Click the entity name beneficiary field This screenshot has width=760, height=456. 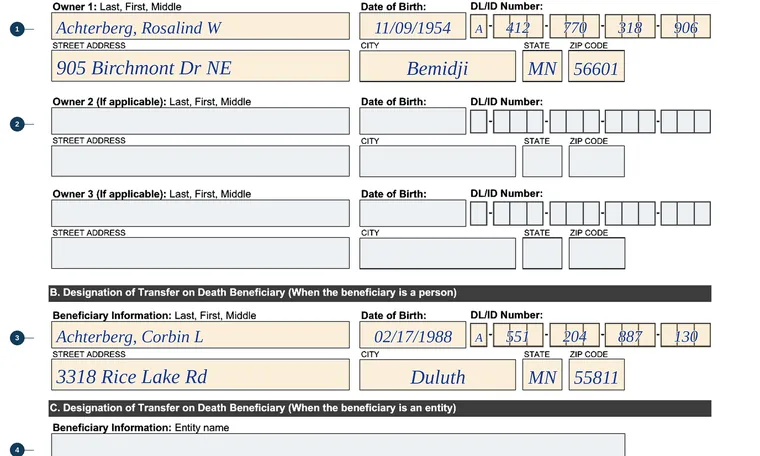pos(338,445)
